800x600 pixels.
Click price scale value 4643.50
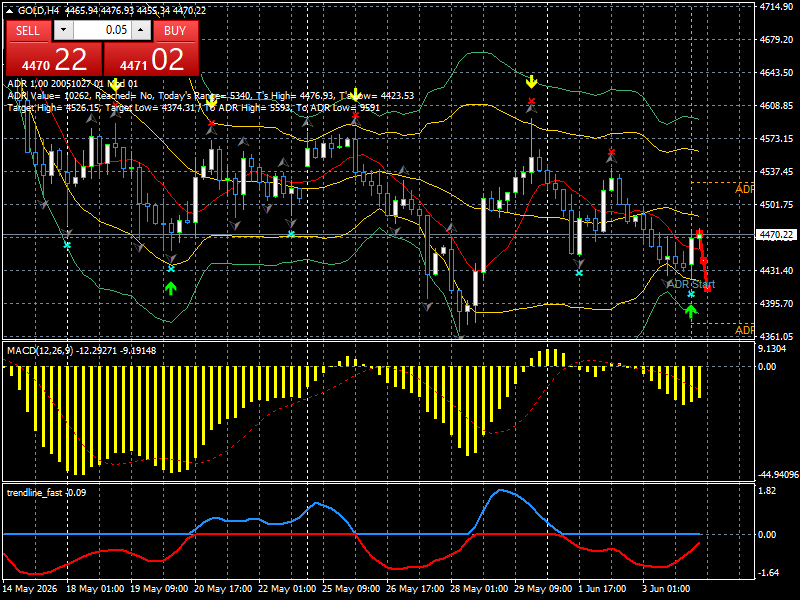pyautogui.click(x=777, y=72)
